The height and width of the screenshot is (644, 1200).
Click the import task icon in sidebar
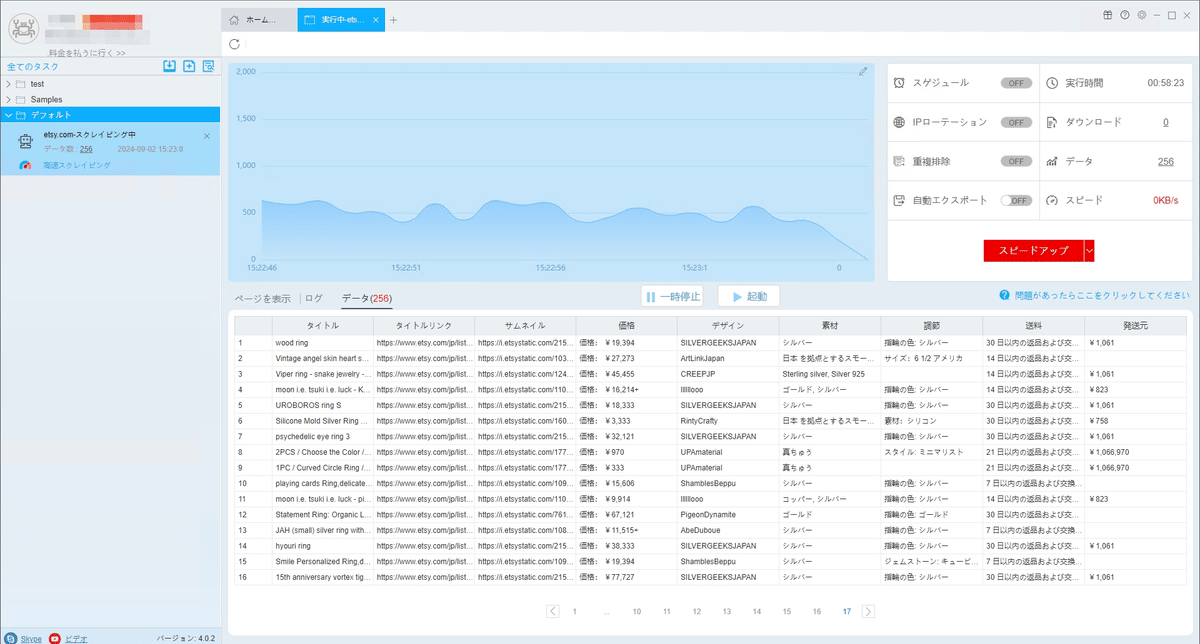pyautogui.click(x=170, y=66)
